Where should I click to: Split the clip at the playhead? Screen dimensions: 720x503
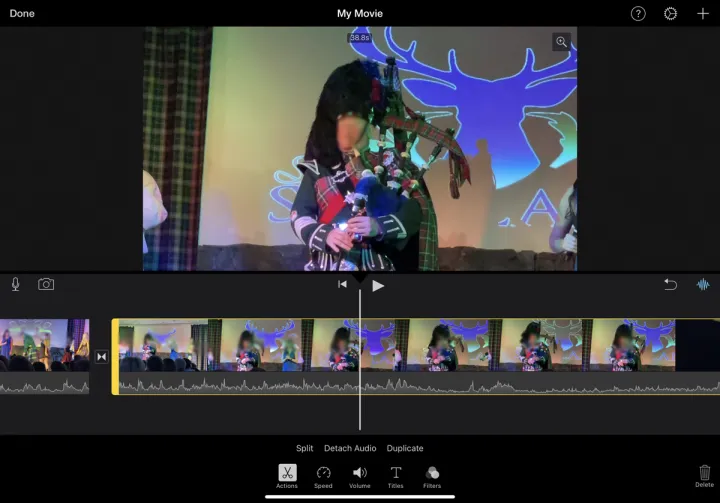304,448
